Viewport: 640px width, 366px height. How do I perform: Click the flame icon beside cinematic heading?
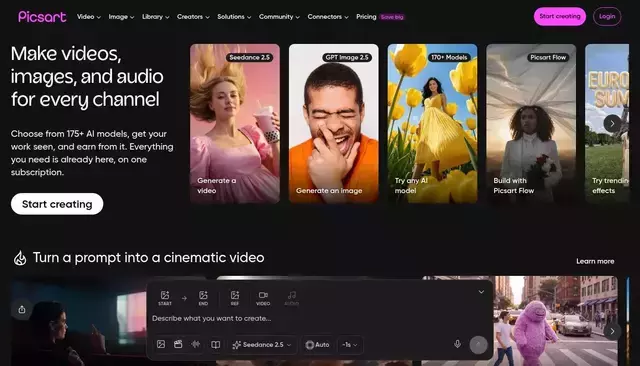(x=20, y=258)
